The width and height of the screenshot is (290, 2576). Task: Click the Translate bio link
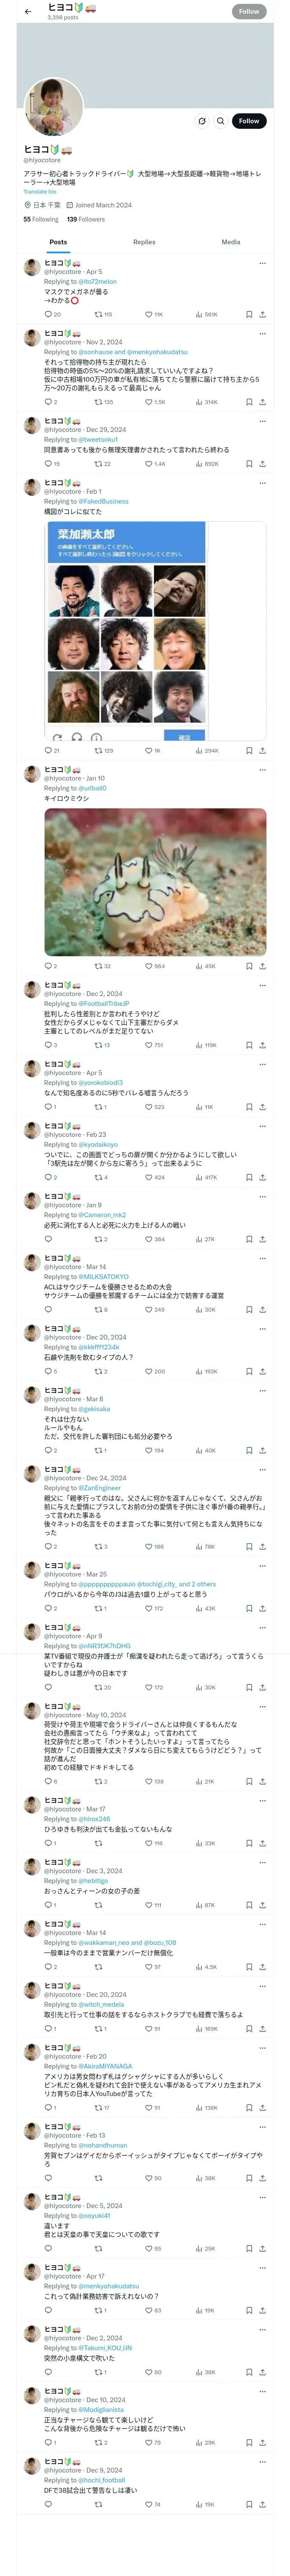point(40,191)
